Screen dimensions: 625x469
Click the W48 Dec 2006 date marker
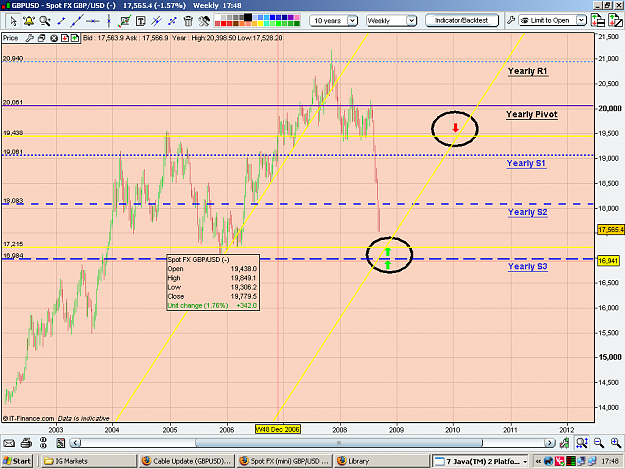point(277,429)
